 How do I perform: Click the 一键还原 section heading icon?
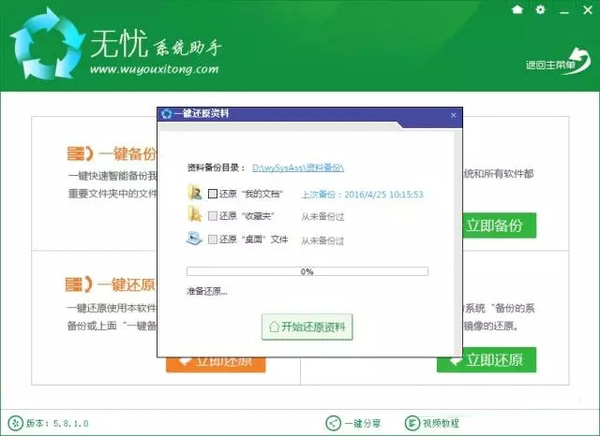[78, 284]
